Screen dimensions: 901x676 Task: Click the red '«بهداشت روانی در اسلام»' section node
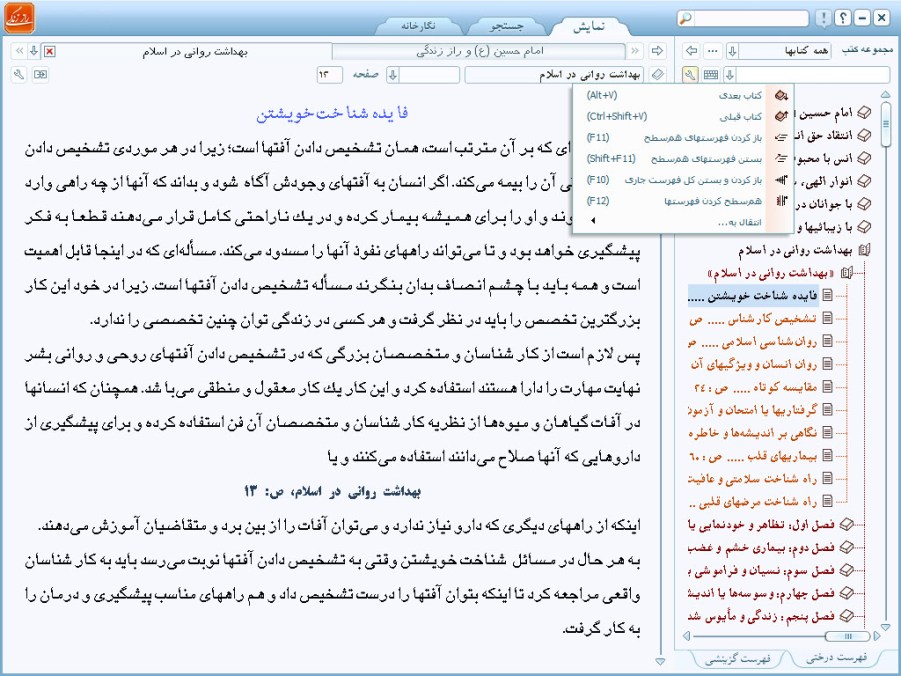point(772,273)
